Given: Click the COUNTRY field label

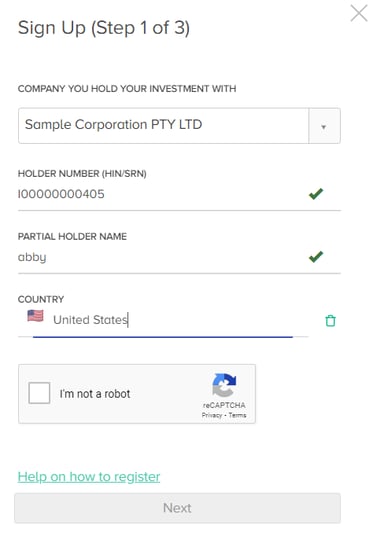Looking at the screenshot, I should click(x=41, y=299).
